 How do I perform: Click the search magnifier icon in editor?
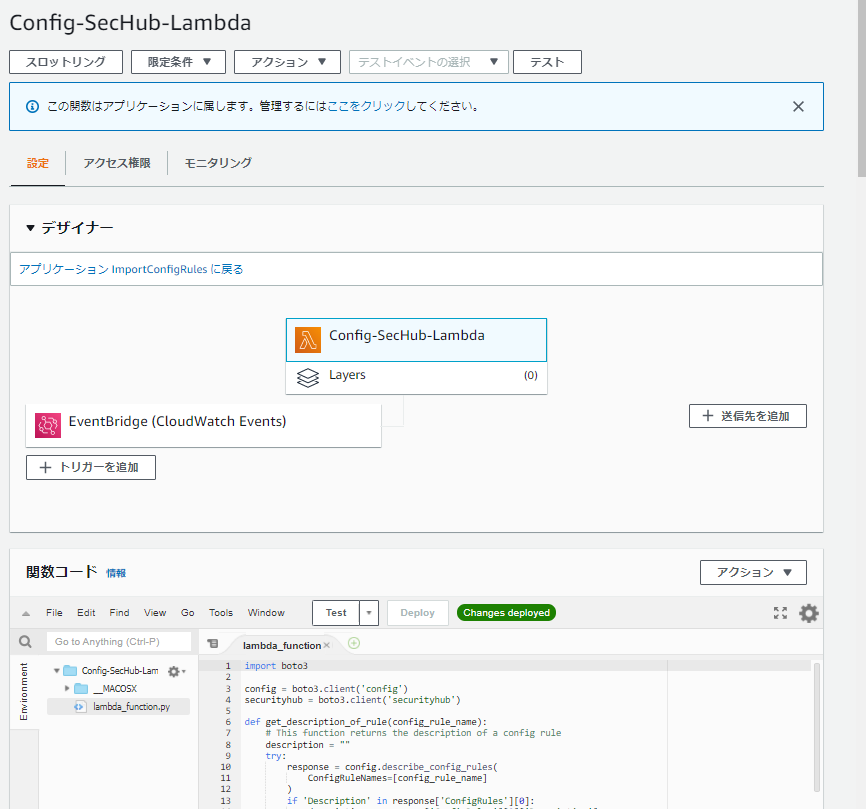[x=25, y=642]
